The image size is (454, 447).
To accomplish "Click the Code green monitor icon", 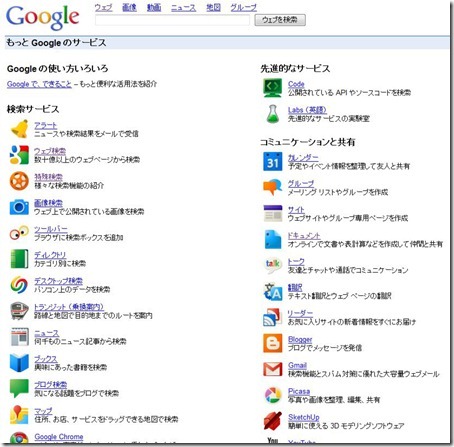I will (x=273, y=88).
